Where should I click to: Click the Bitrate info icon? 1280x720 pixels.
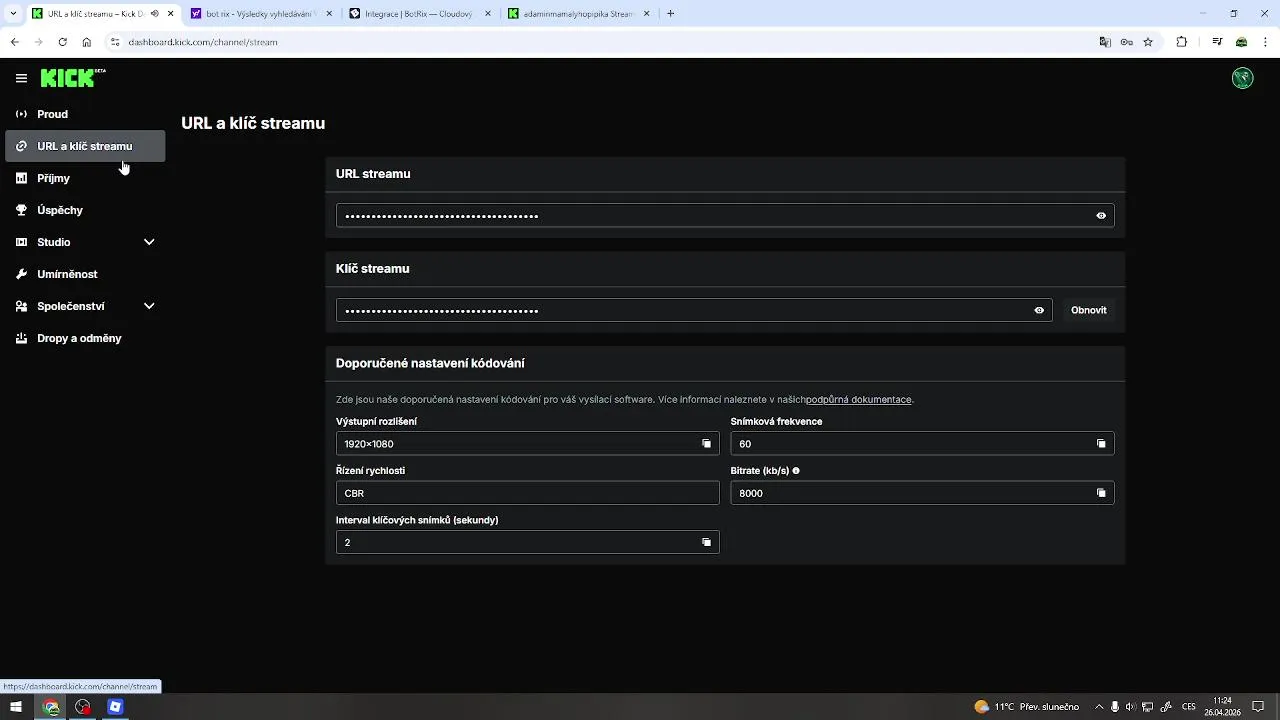tap(796, 470)
